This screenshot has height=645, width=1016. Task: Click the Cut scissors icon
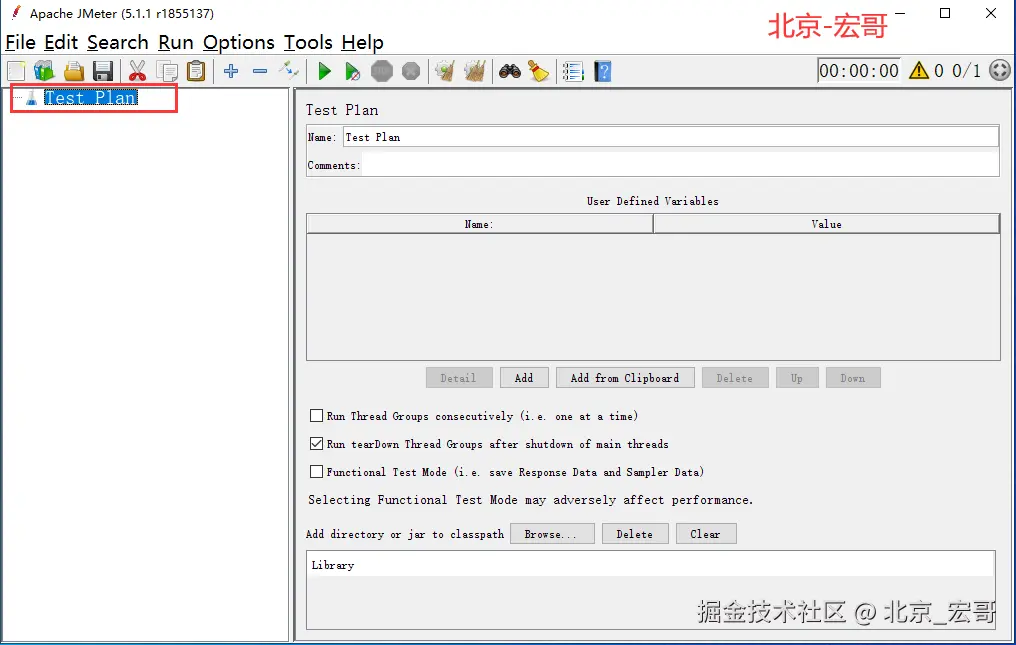[x=137, y=71]
